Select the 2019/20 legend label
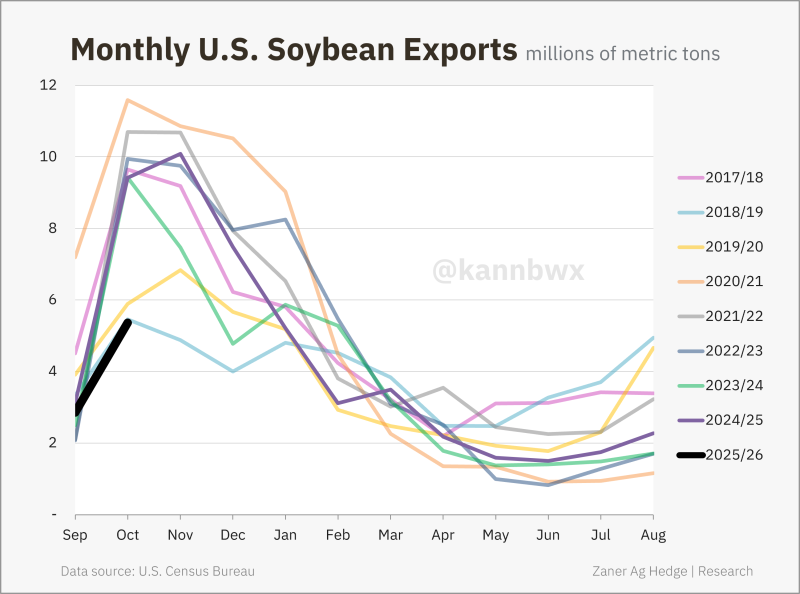 click(735, 247)
